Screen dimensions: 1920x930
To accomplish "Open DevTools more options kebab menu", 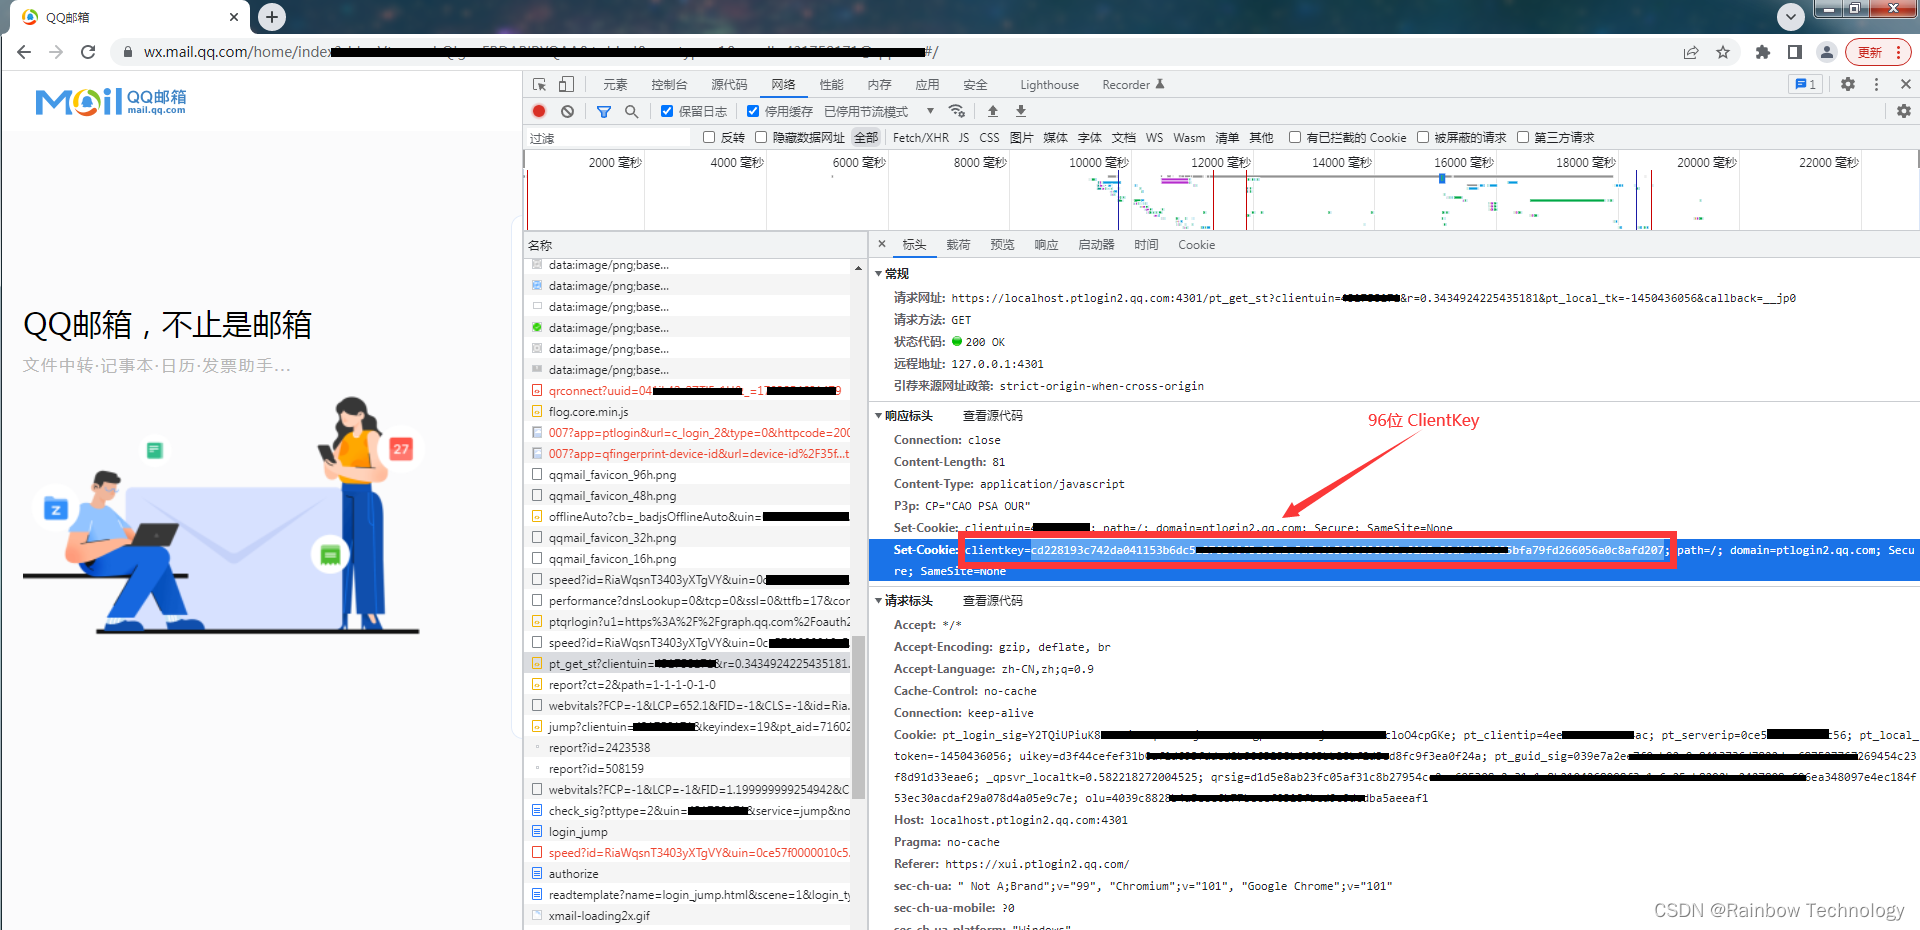I will [1876, 85].
